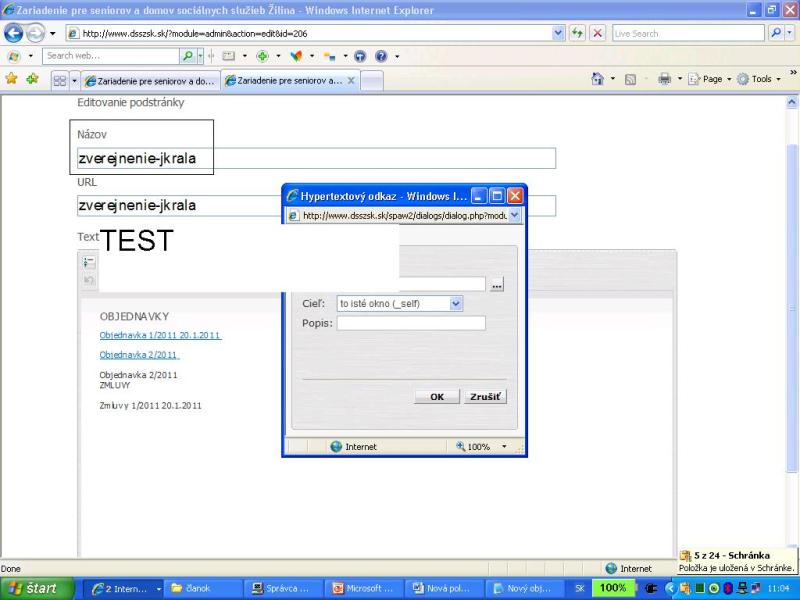The height and width of the screenshot is (600, 800).
Task: Click the Refresh icon beside the address bar
Action: pyautogui.click(x=577, y=33)
